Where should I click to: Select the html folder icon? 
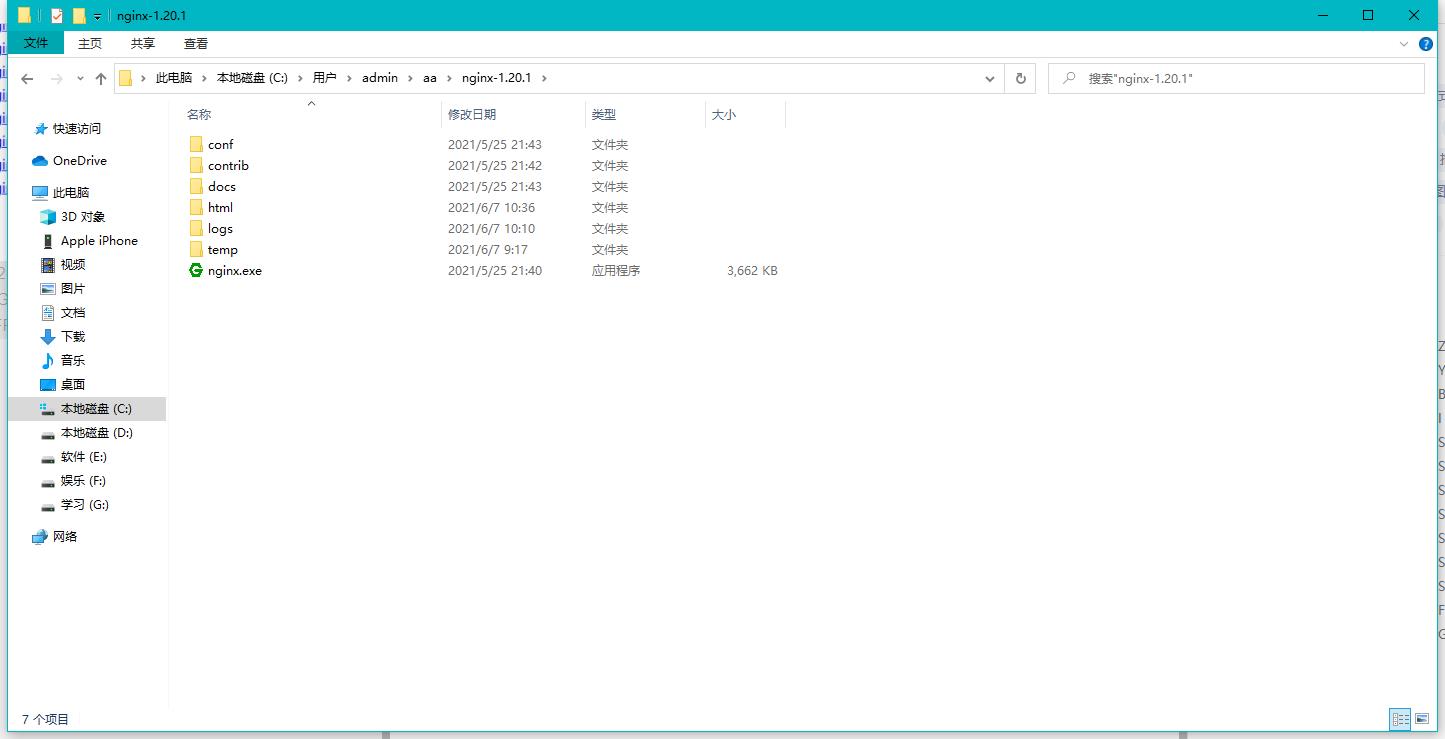(196, 208)
